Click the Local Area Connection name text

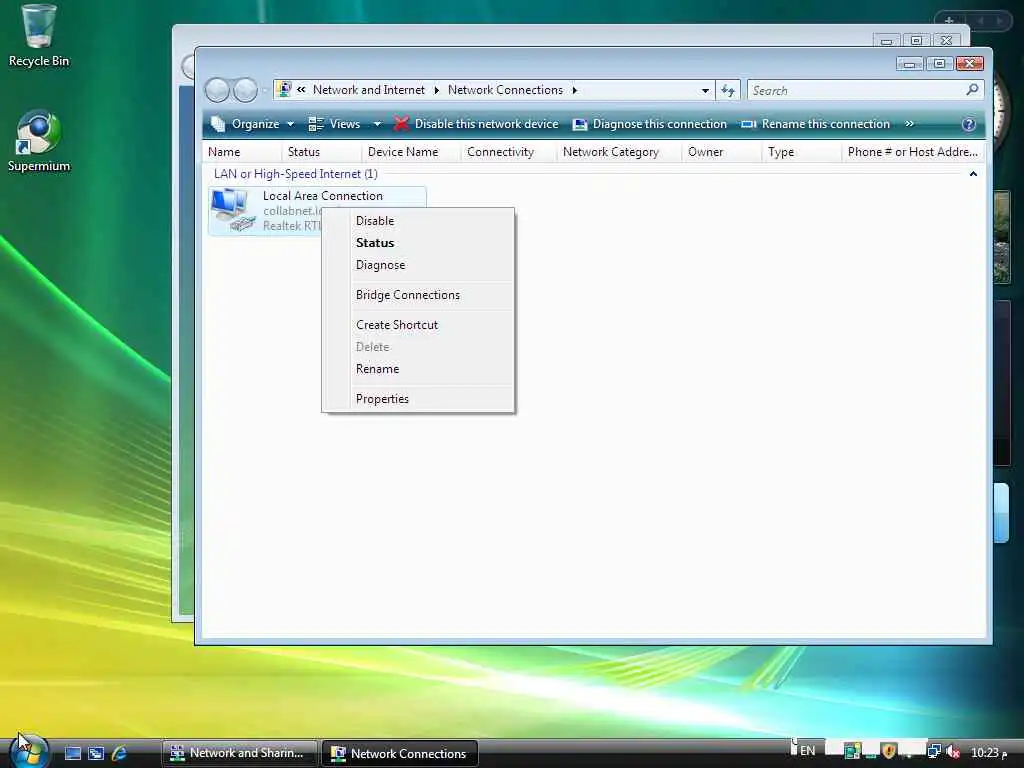pos(323,196)
